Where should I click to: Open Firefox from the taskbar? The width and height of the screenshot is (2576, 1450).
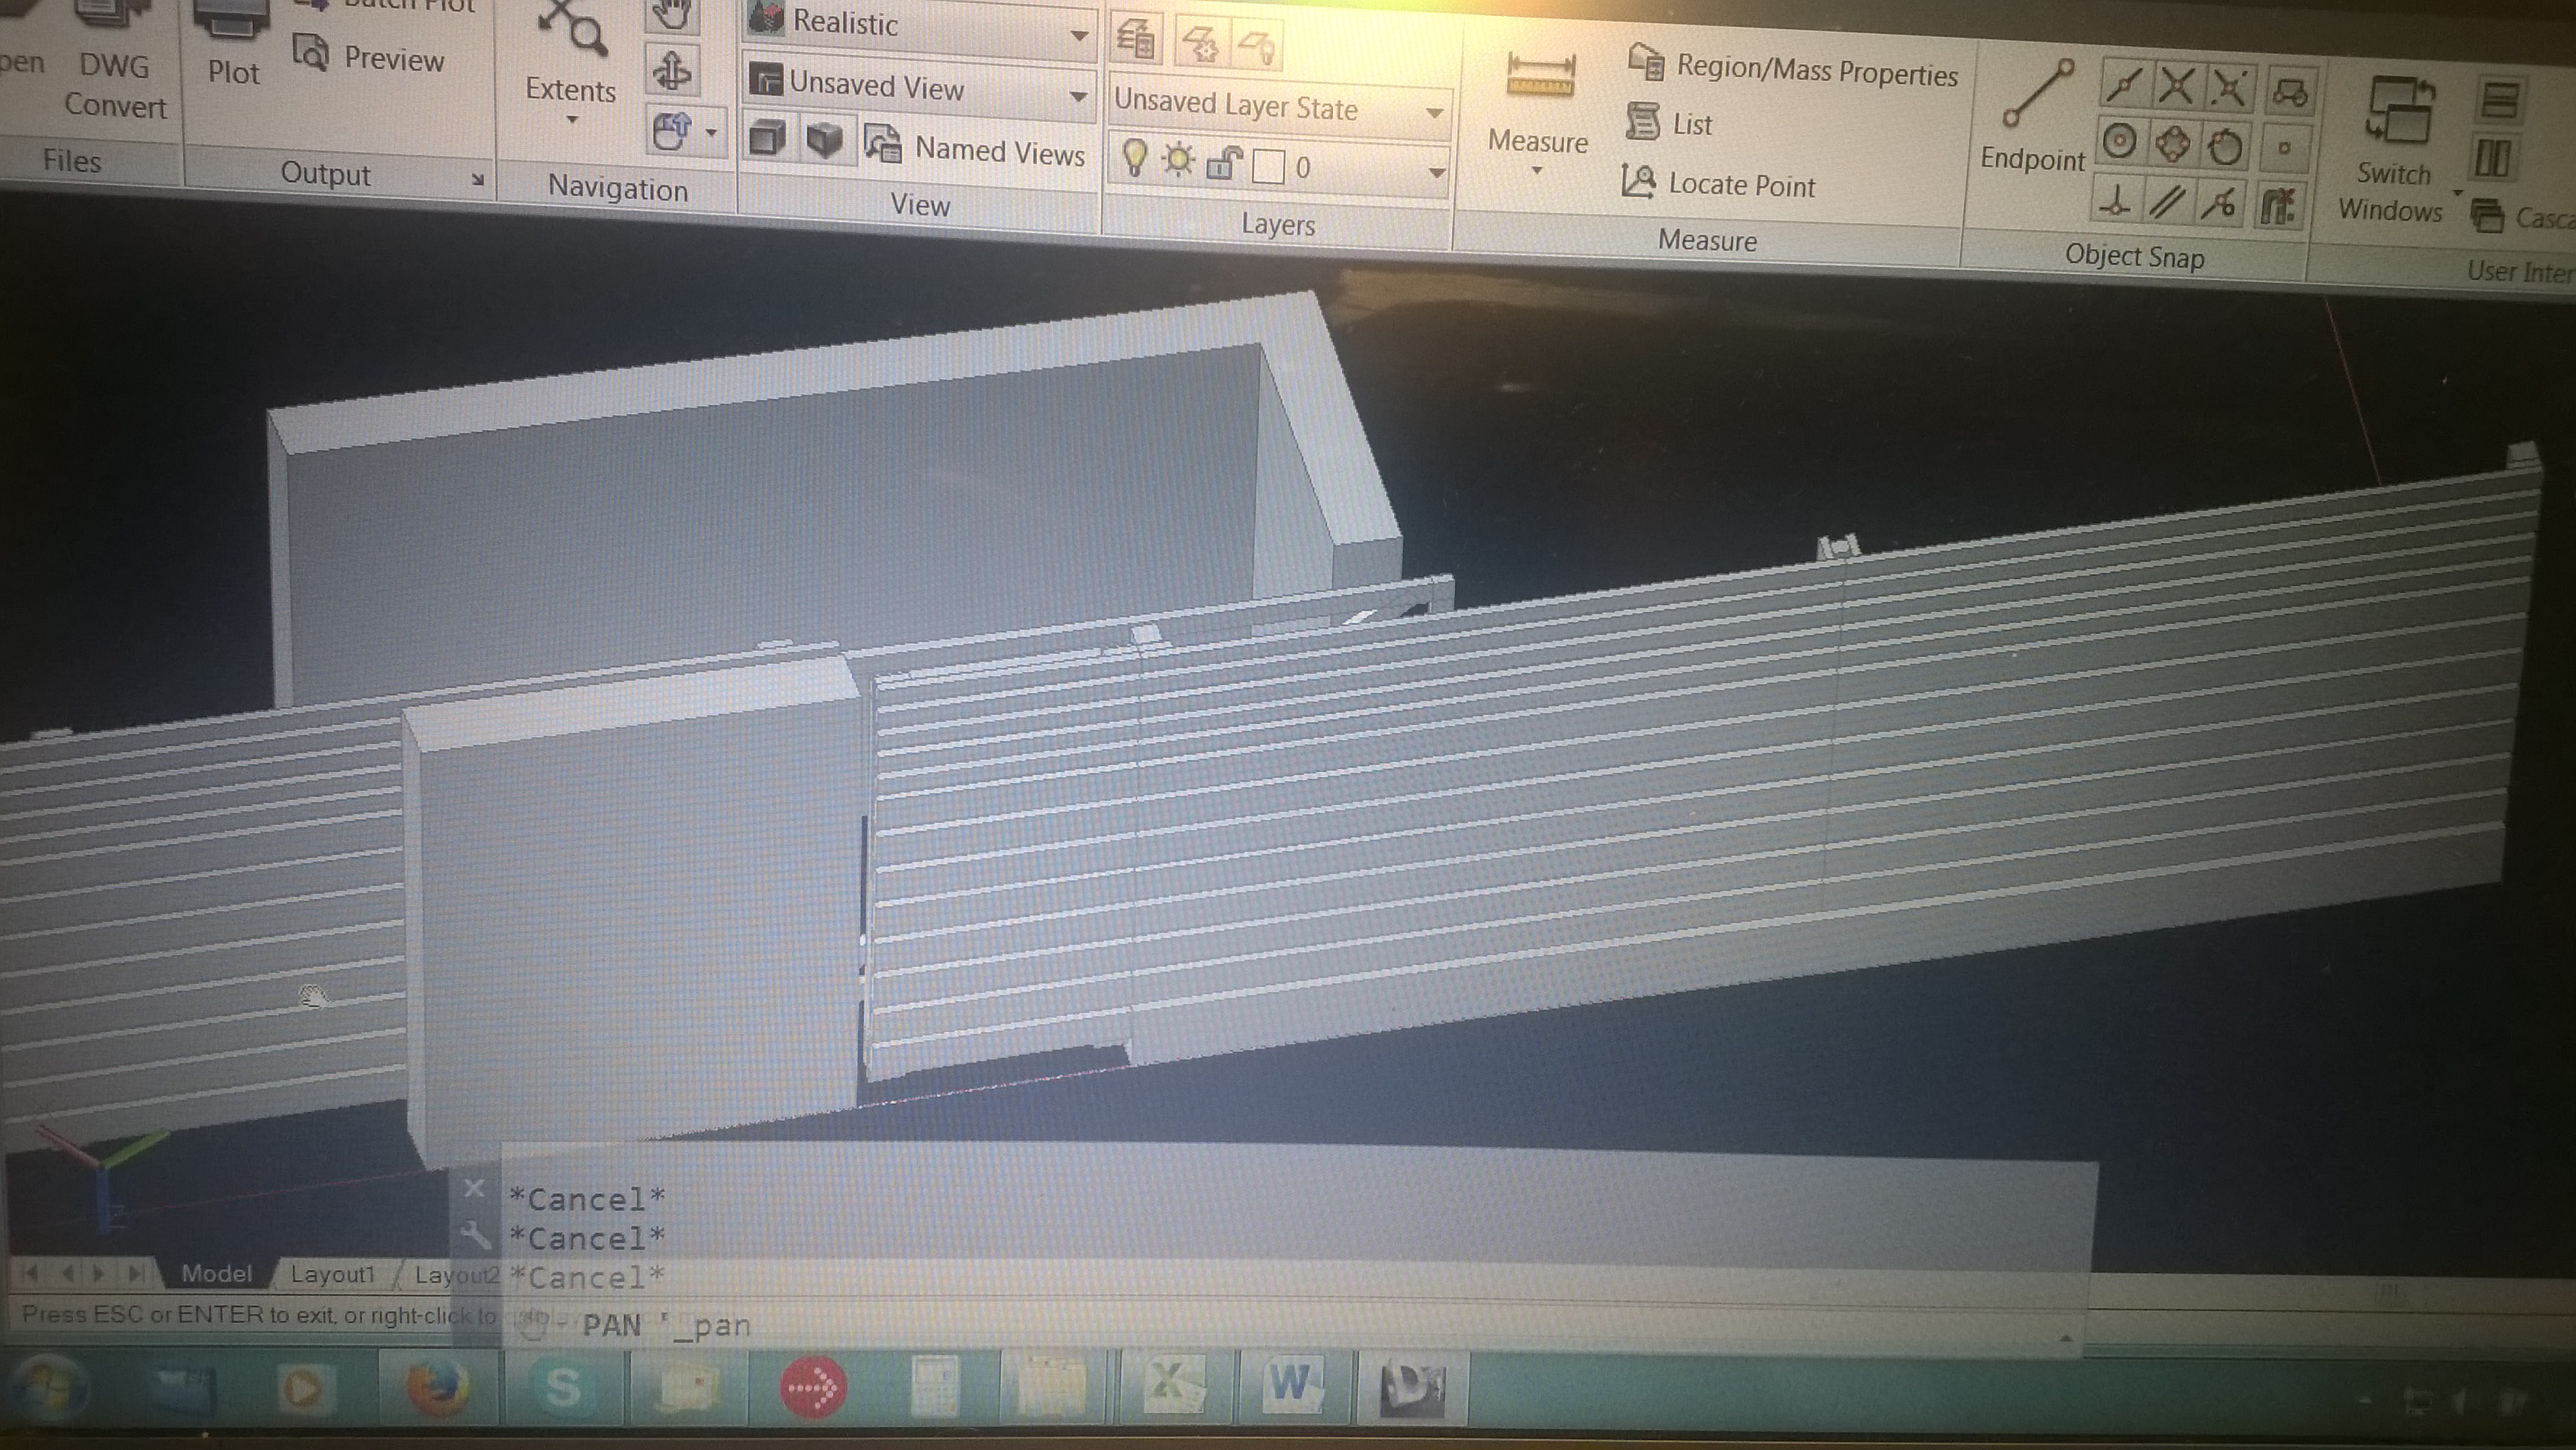(x=437, y=1389)
